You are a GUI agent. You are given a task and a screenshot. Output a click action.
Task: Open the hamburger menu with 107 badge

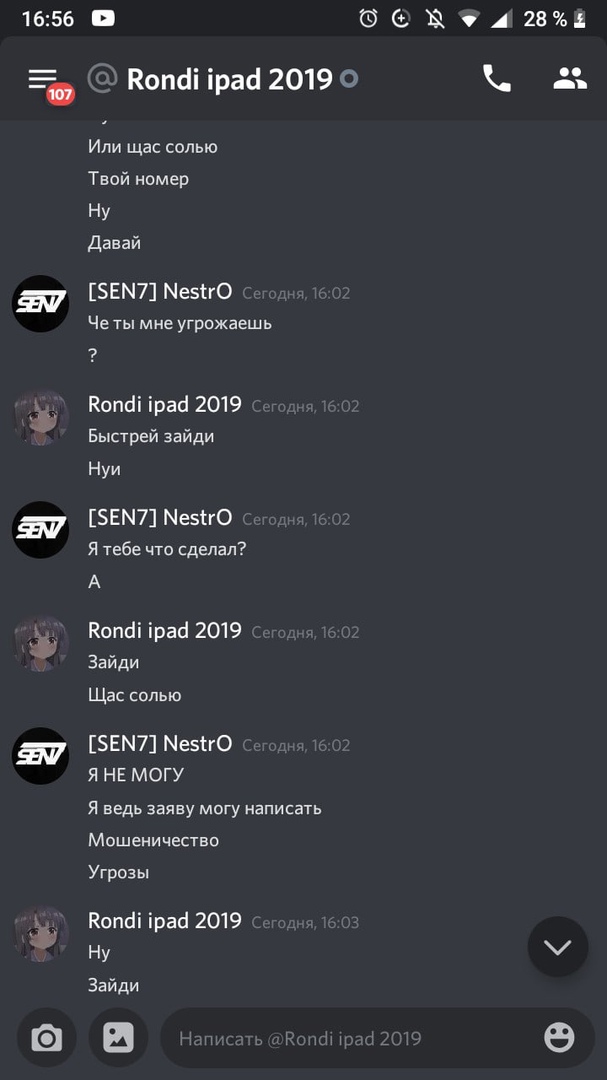tap(43, 80)
